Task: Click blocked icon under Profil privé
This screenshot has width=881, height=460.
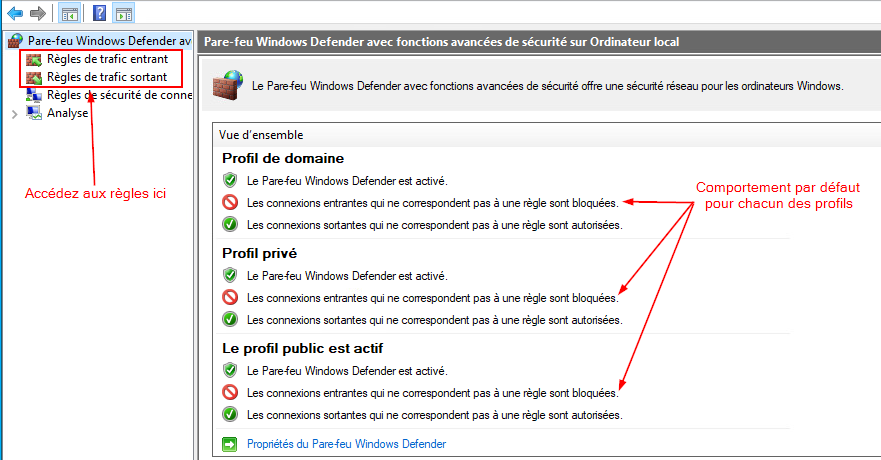Action: click(x=230, y=297)
